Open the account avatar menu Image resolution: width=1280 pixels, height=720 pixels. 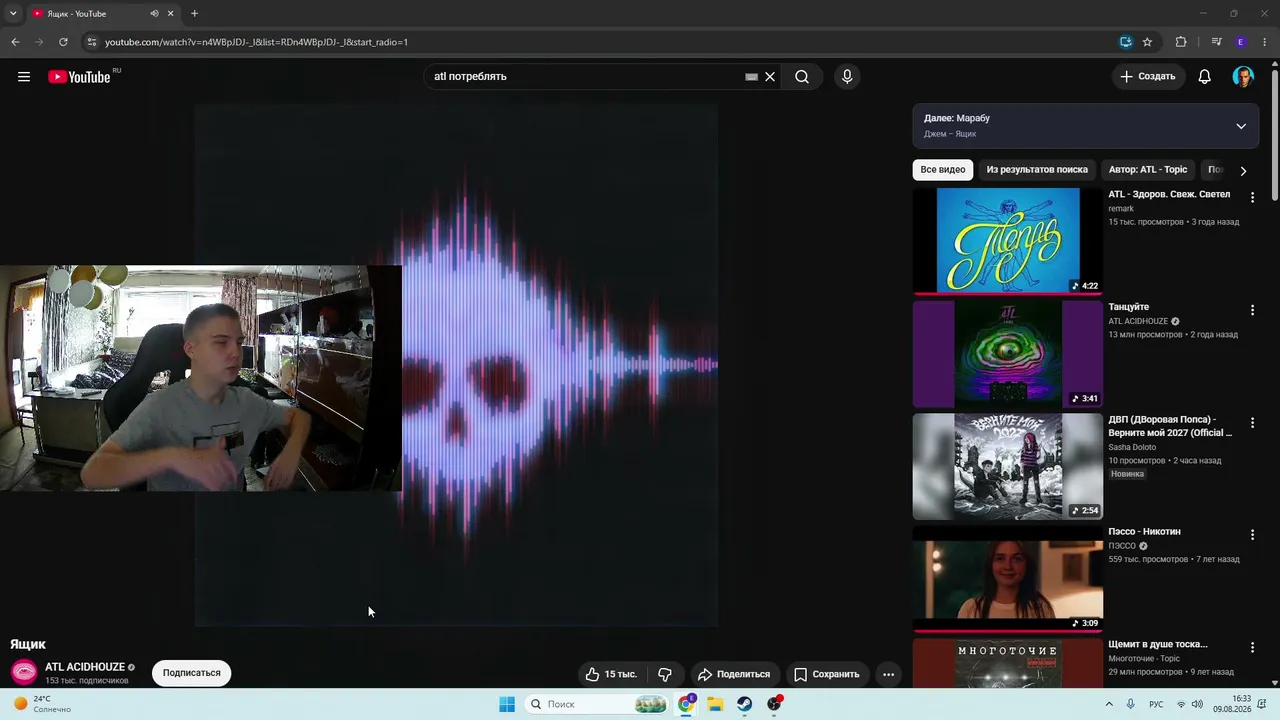1243,77
